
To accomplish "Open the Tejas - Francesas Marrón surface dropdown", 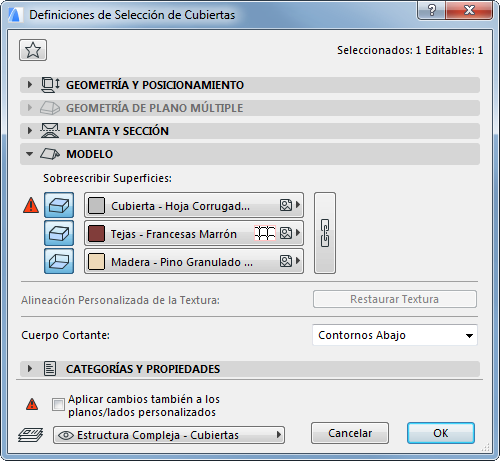I will (x=194, y=233).
